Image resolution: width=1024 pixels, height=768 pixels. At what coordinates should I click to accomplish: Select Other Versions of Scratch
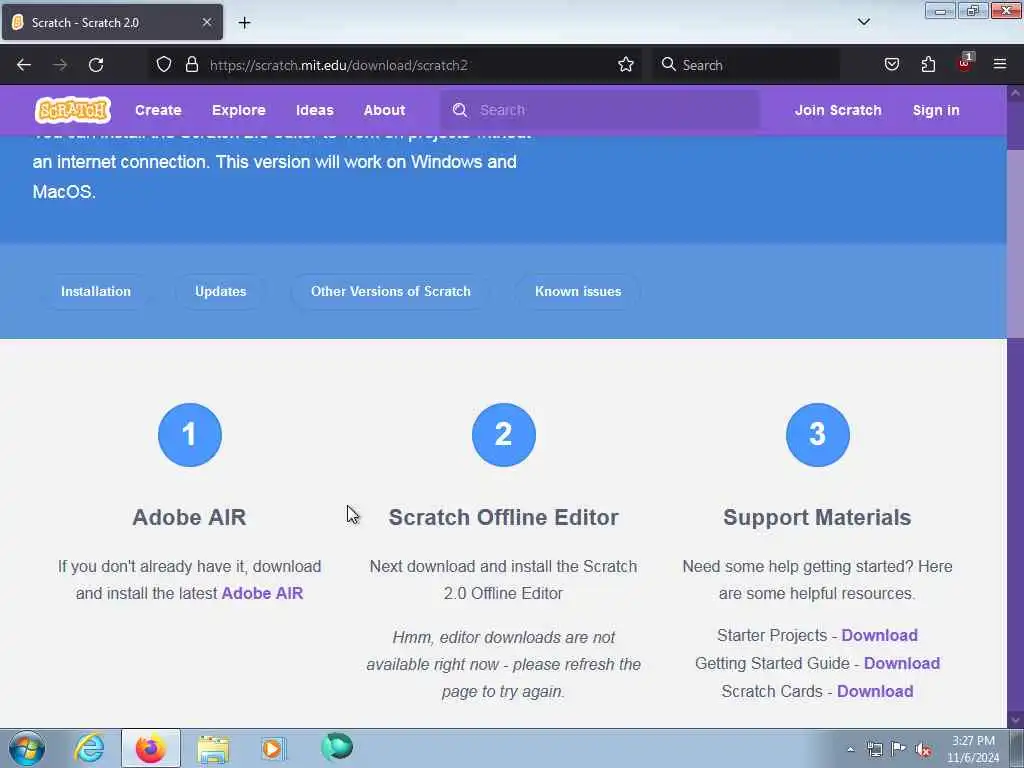pyautogui.click(x=391, y=291)
